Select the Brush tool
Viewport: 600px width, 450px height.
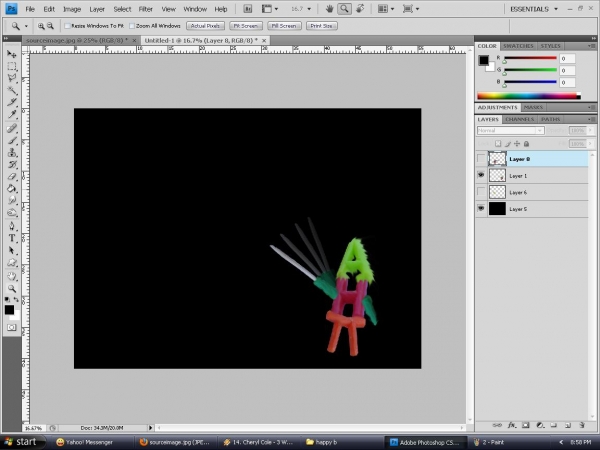(x=12, y=140)
